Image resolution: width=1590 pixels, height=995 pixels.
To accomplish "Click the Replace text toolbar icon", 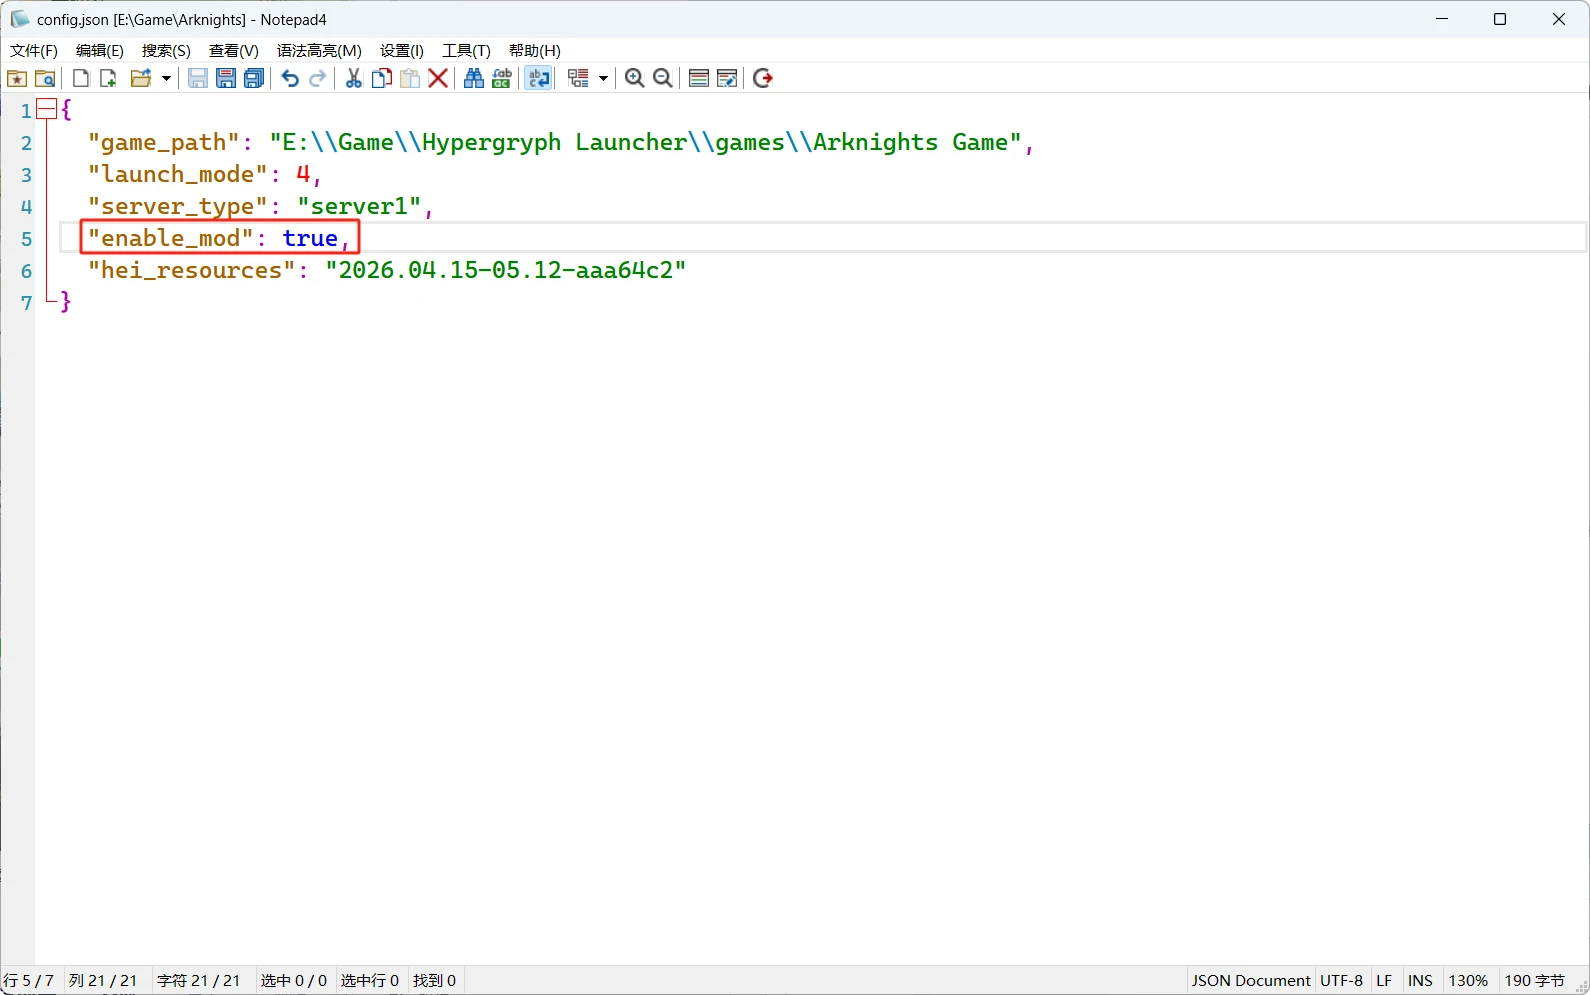I will (502, 78).
